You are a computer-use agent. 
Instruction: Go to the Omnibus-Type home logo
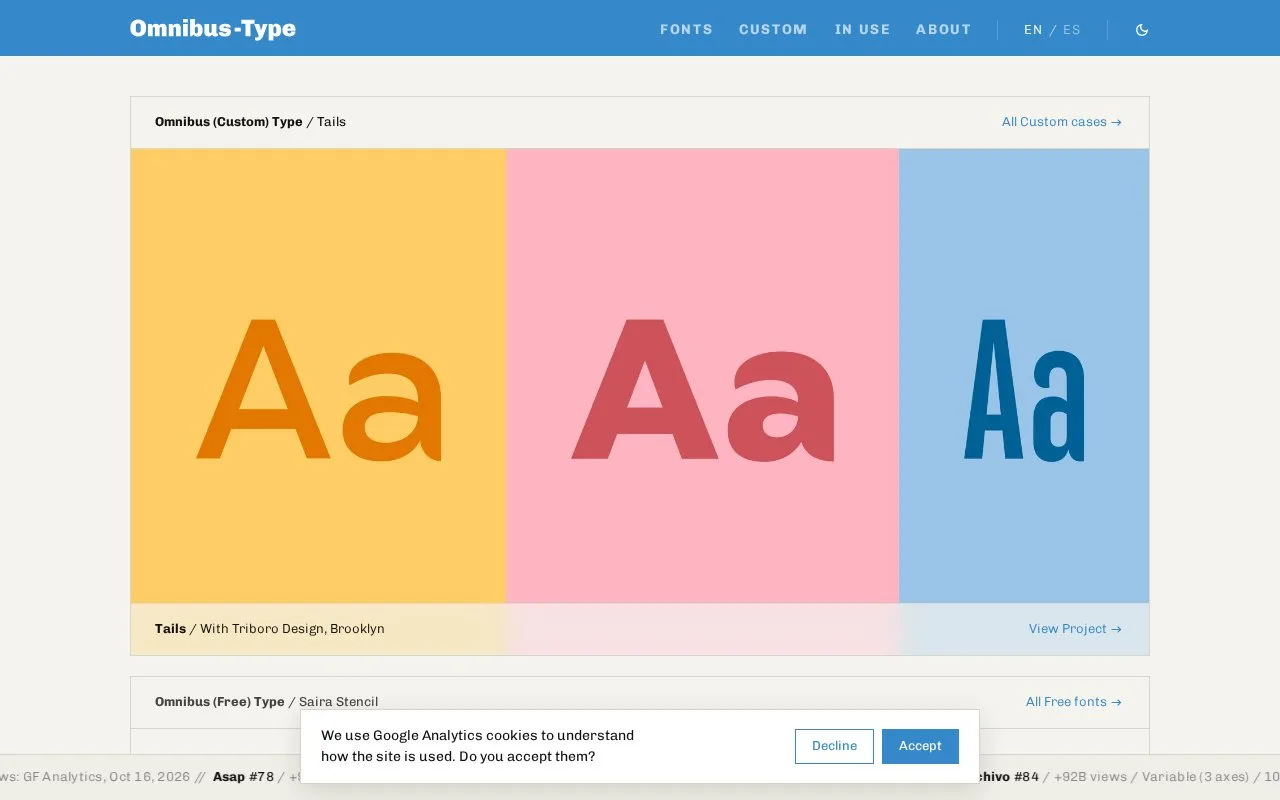pos(213,29)
